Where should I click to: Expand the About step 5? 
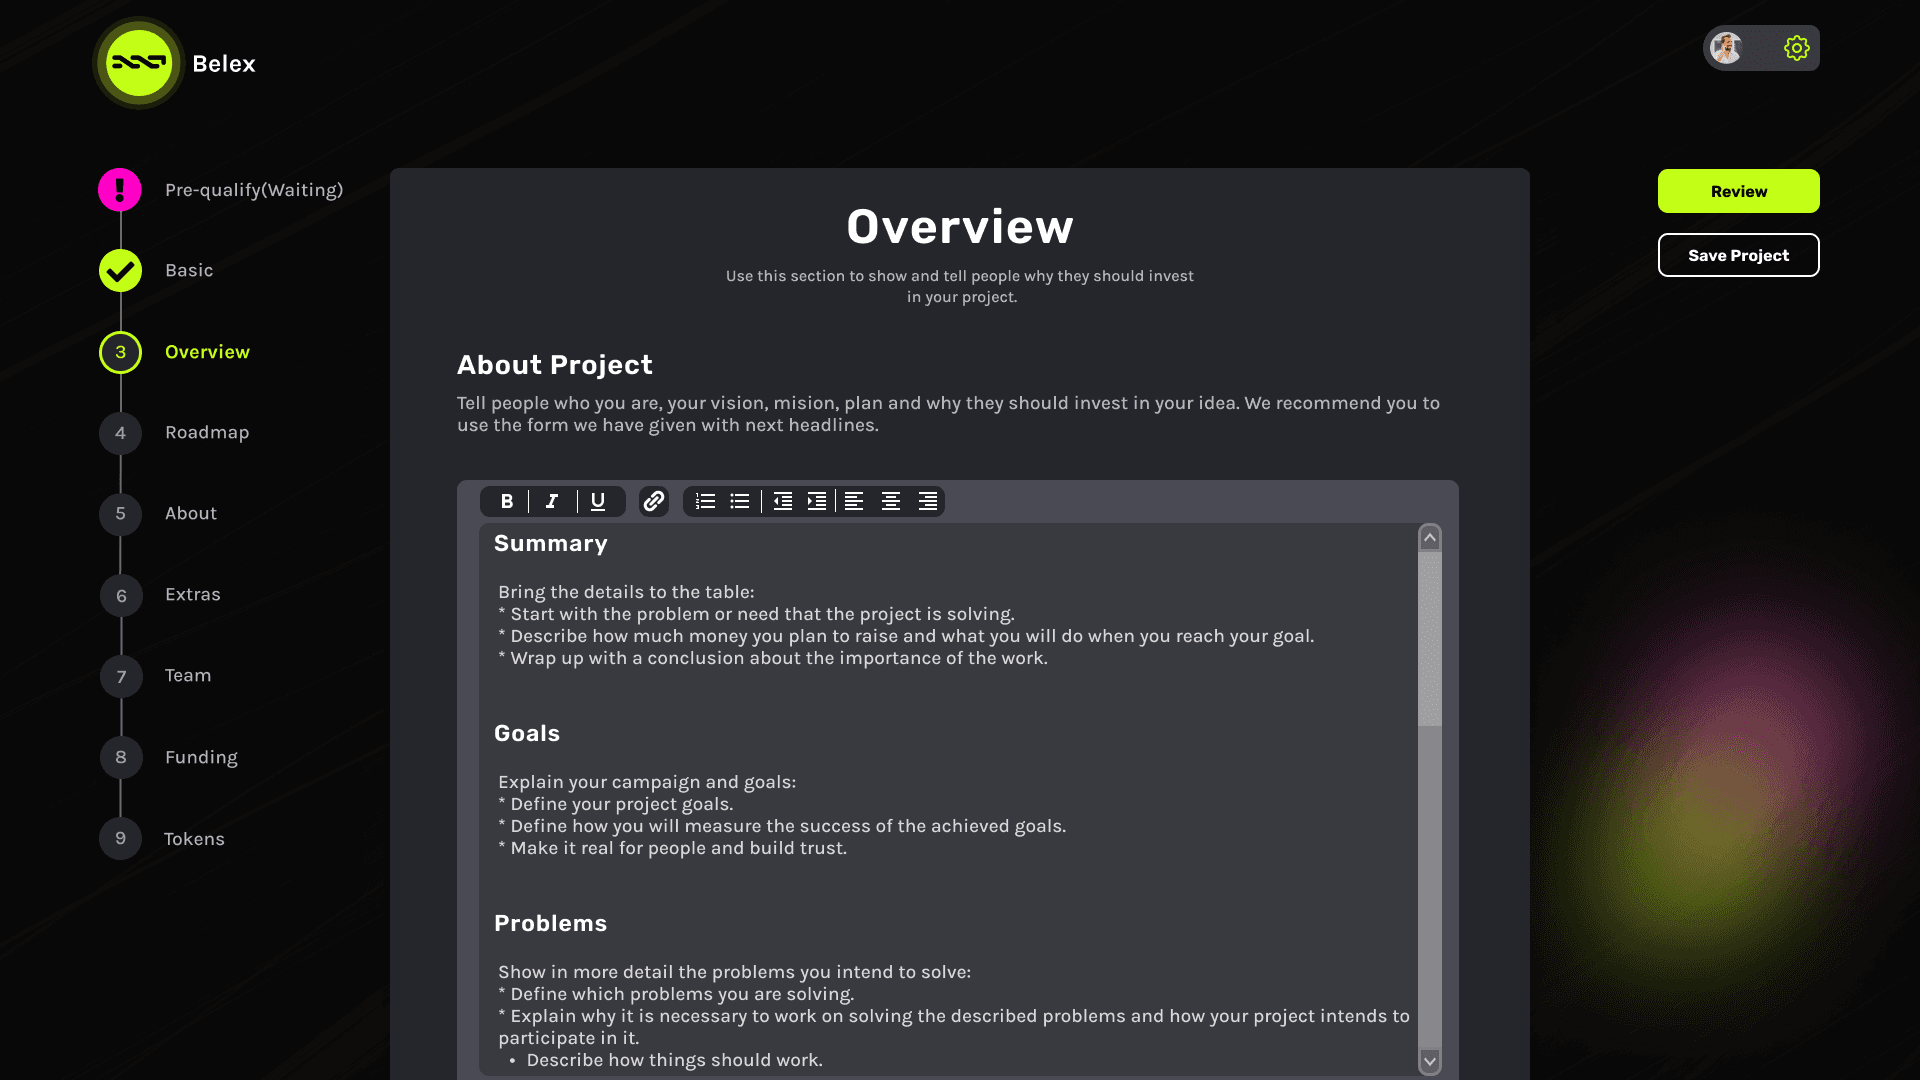point(190,513)
